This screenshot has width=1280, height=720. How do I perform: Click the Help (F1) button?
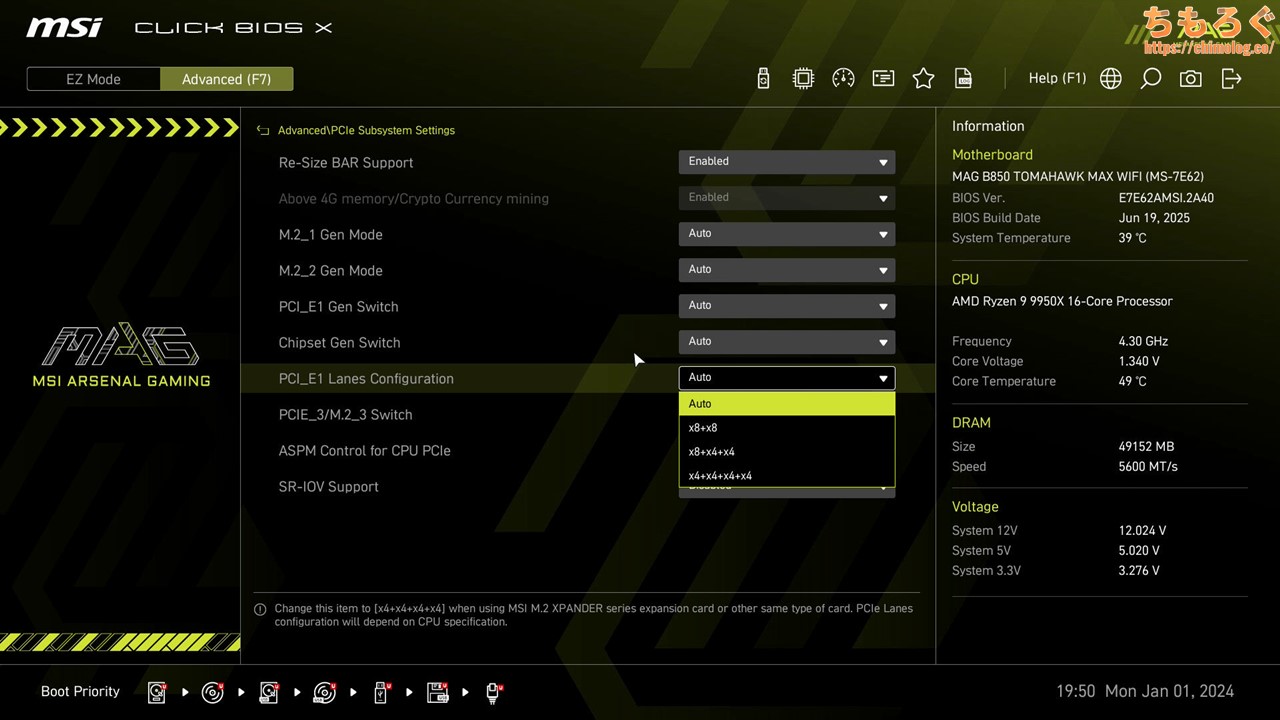pos(1057,79)
